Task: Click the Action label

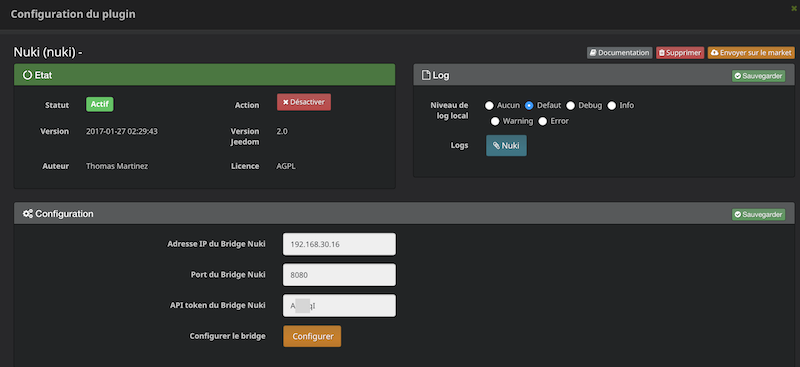Action: coord(247,105)
